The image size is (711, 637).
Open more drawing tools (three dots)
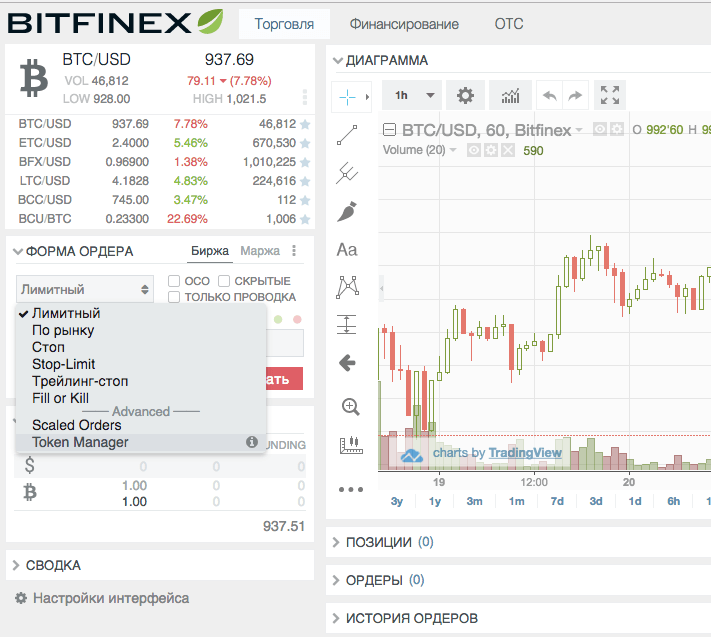[x=351, y=489]
